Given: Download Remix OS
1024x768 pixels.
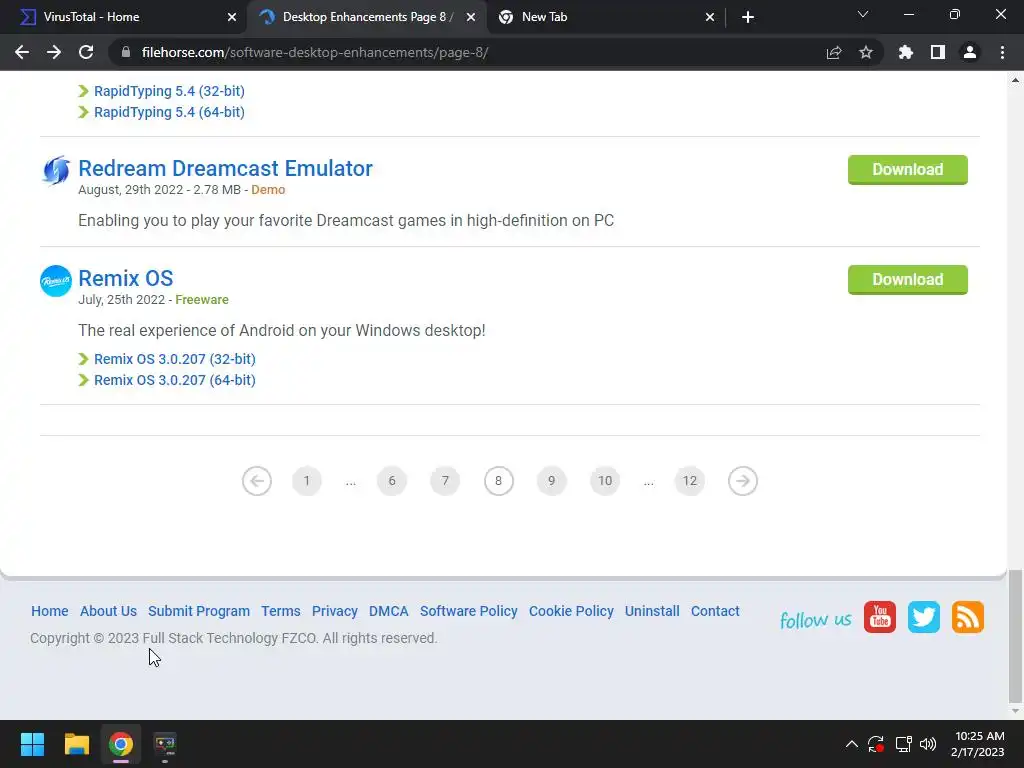Looking at the screenshot, I should pyautogui.click(x=908, y=280).
